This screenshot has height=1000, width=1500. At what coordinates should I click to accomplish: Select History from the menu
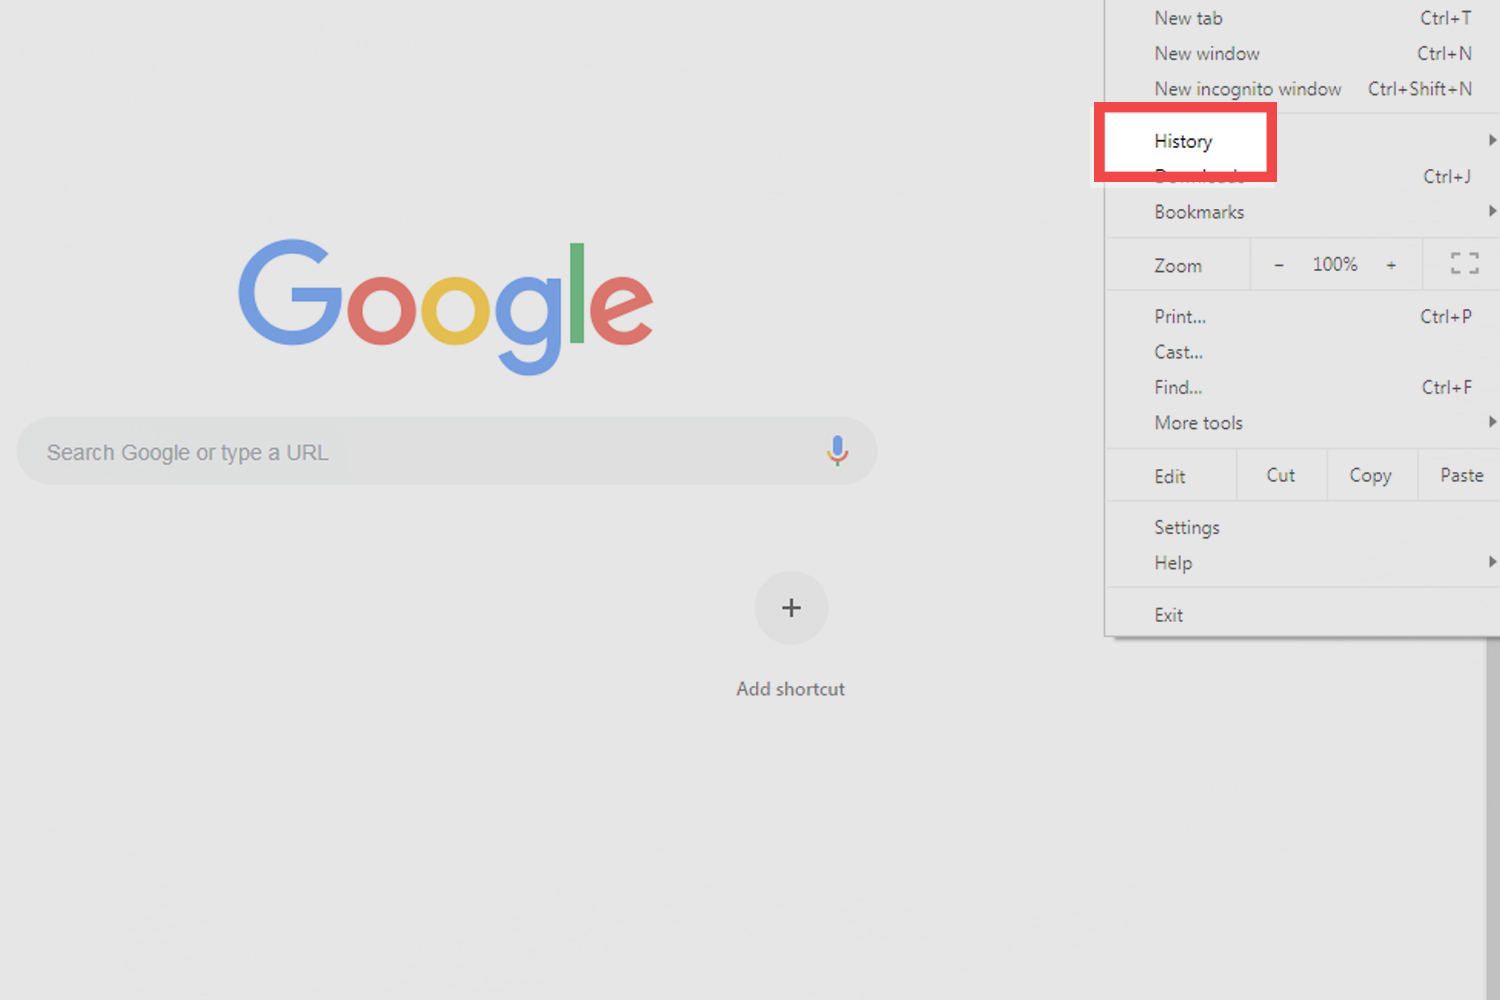coord(1184,141)
